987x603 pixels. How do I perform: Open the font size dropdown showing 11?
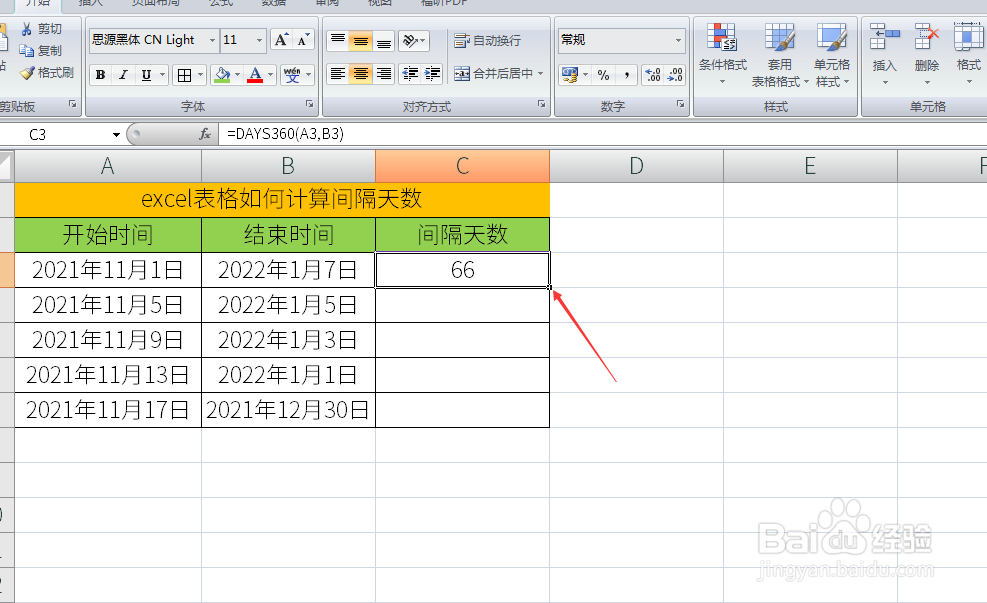[259, 40]
